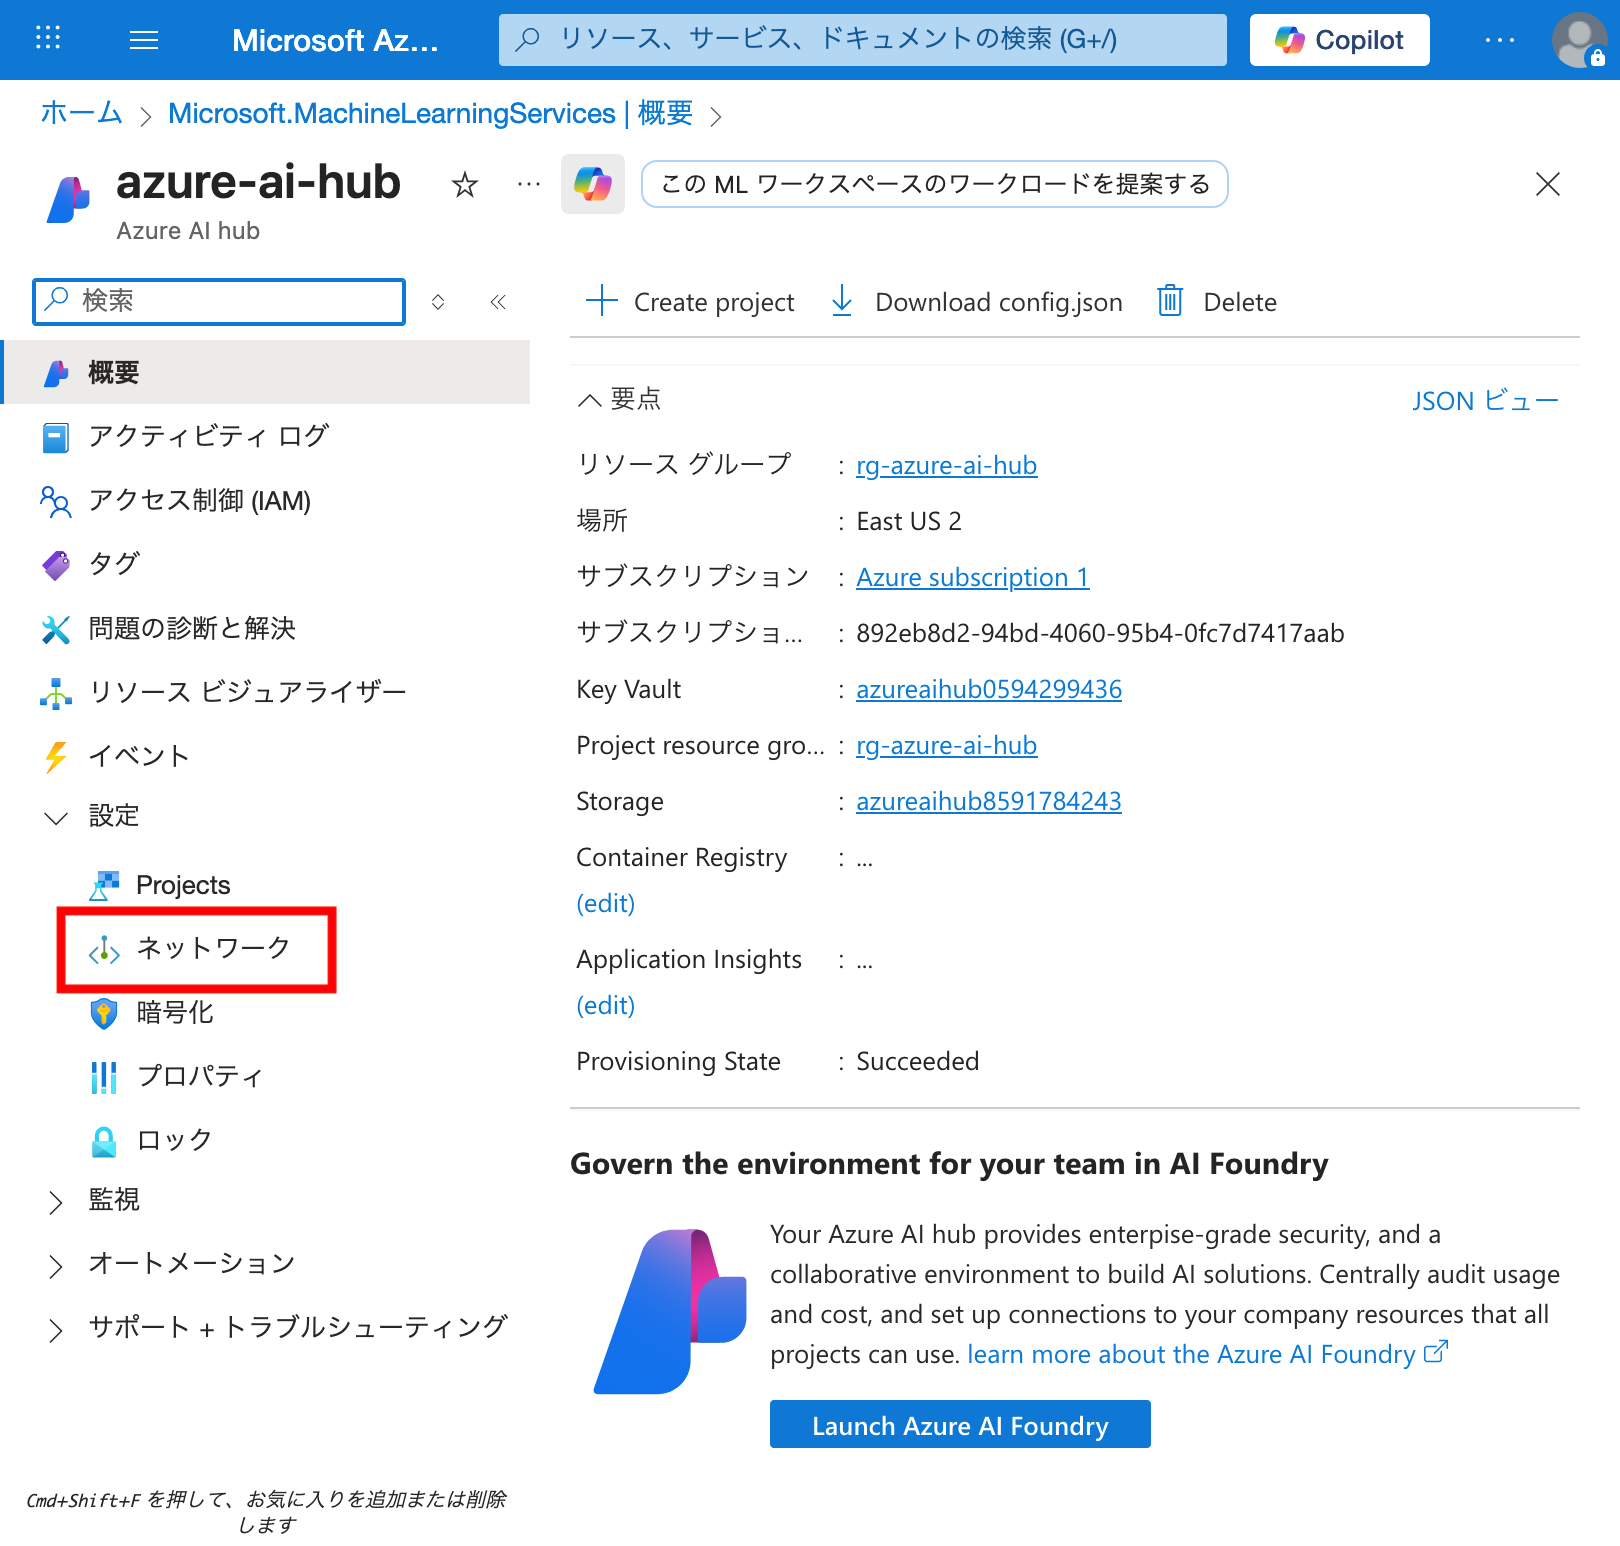Screen dimensions: 1620x1546
Task: Click the Azure AI Foundry illustration logo
Action: tap(670, 1310)
